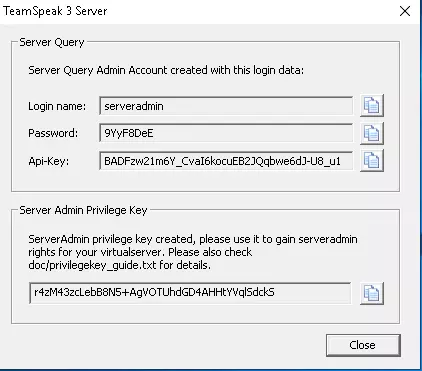The image size is (422, 371).
Task: Click the Close button
Action: (363, 345)
